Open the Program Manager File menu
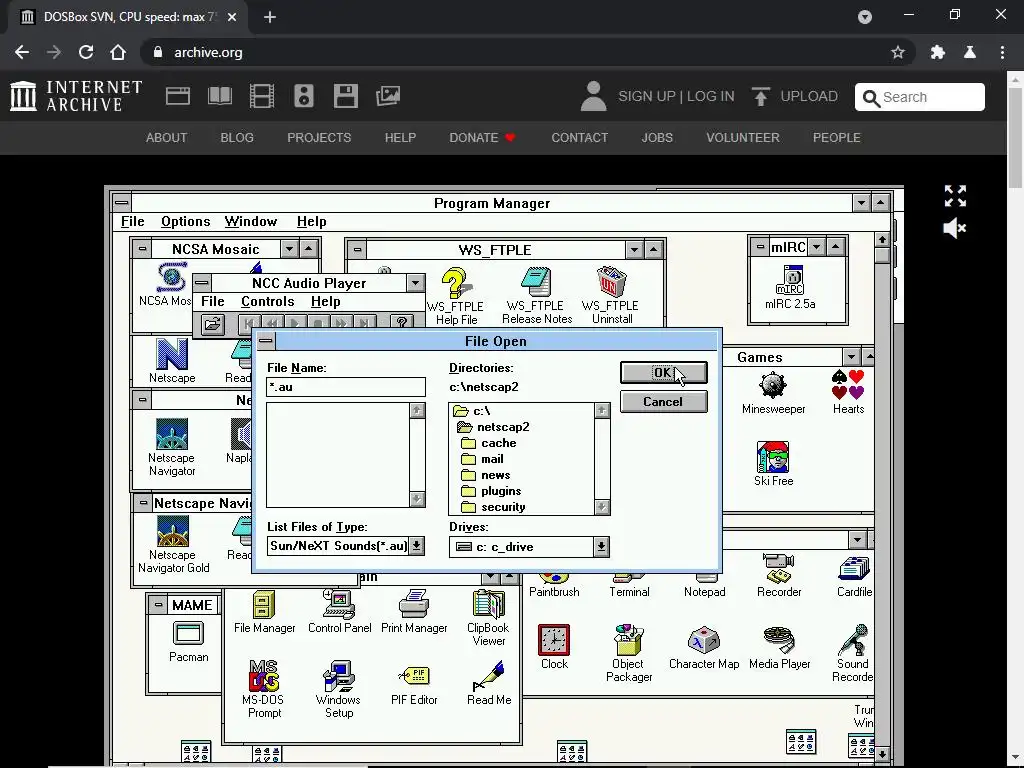Viewport: 1024px width, 768px height. pos(133,221)
